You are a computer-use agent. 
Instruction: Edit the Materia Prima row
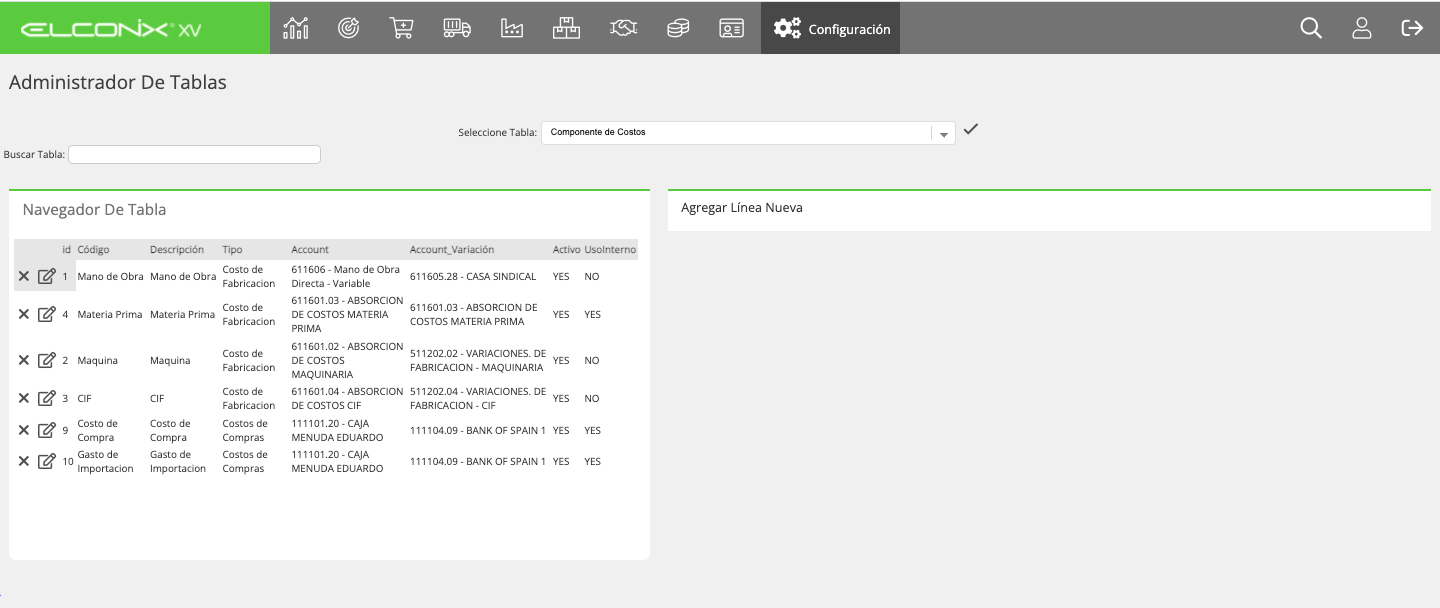pyautogui.click(x=46, y=314)
